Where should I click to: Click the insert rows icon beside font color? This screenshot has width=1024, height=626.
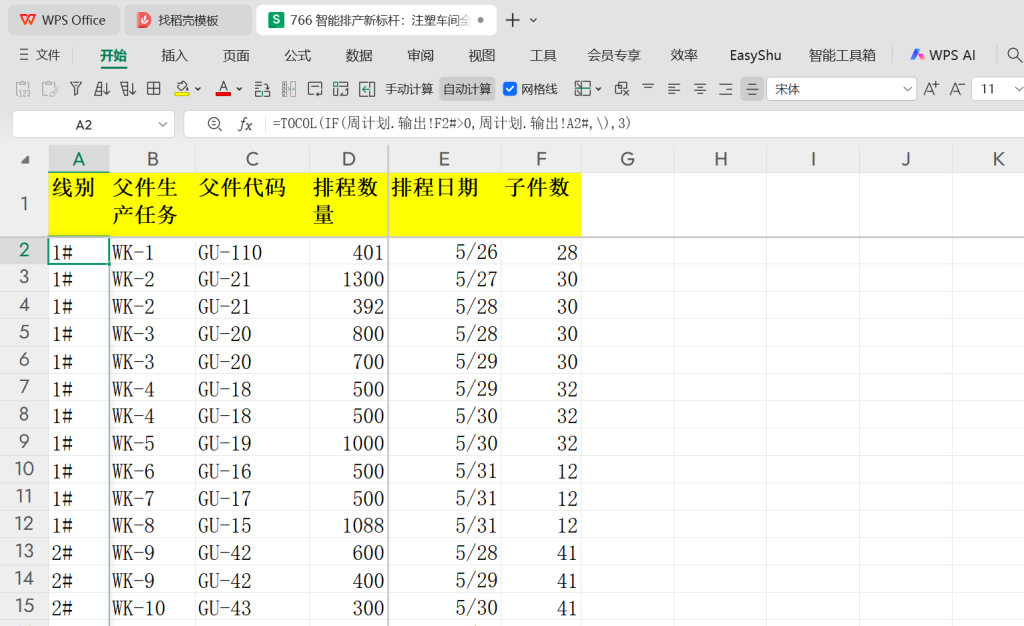point(263,89)
